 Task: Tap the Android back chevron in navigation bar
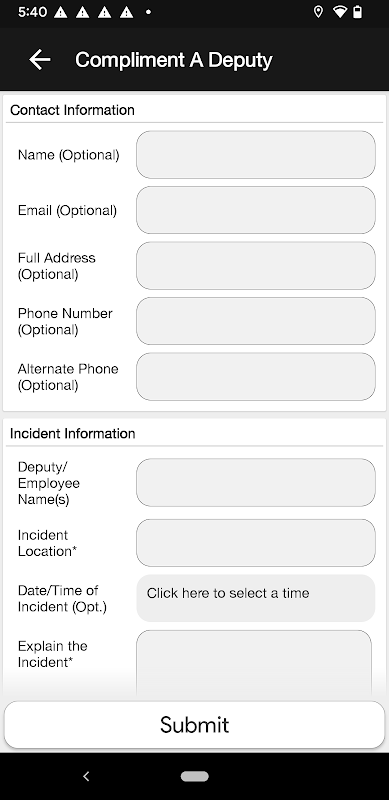point(86,777)
